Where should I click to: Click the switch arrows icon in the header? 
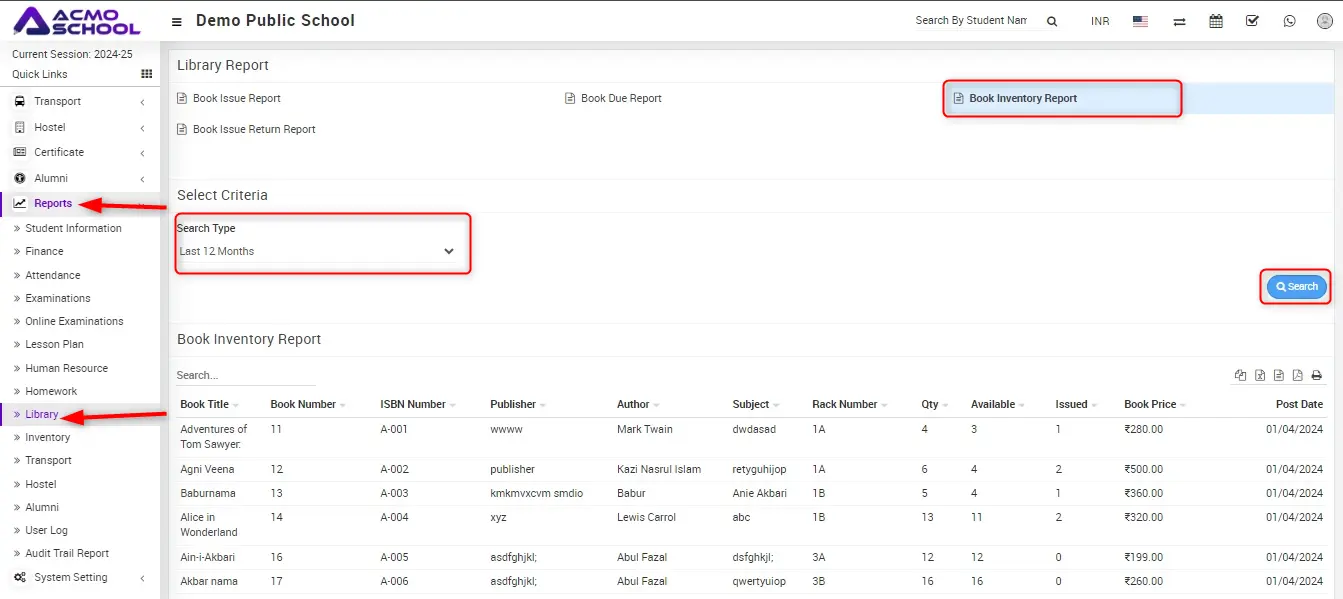(x=1180, y=21)
